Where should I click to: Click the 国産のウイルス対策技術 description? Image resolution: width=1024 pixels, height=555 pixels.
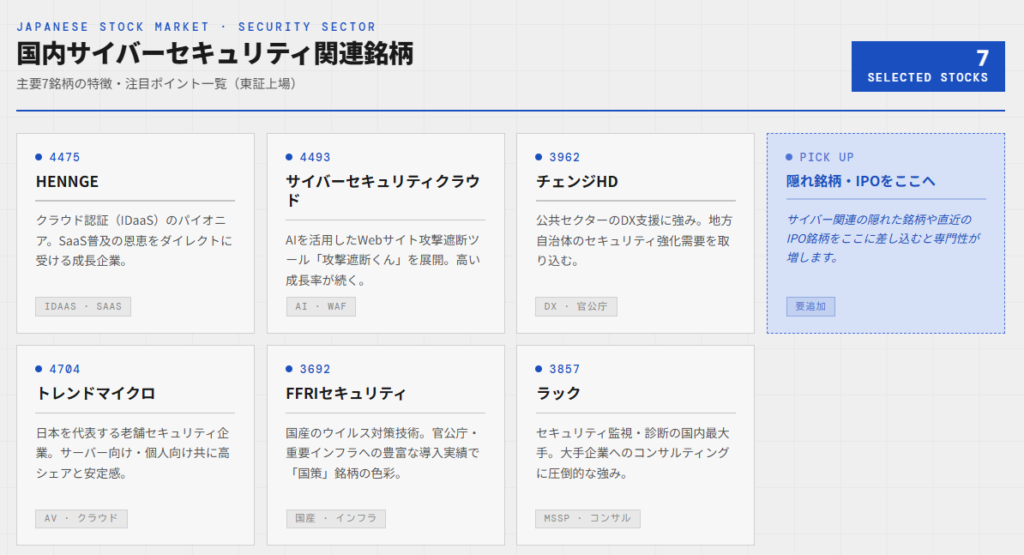(x=383, y=452)
